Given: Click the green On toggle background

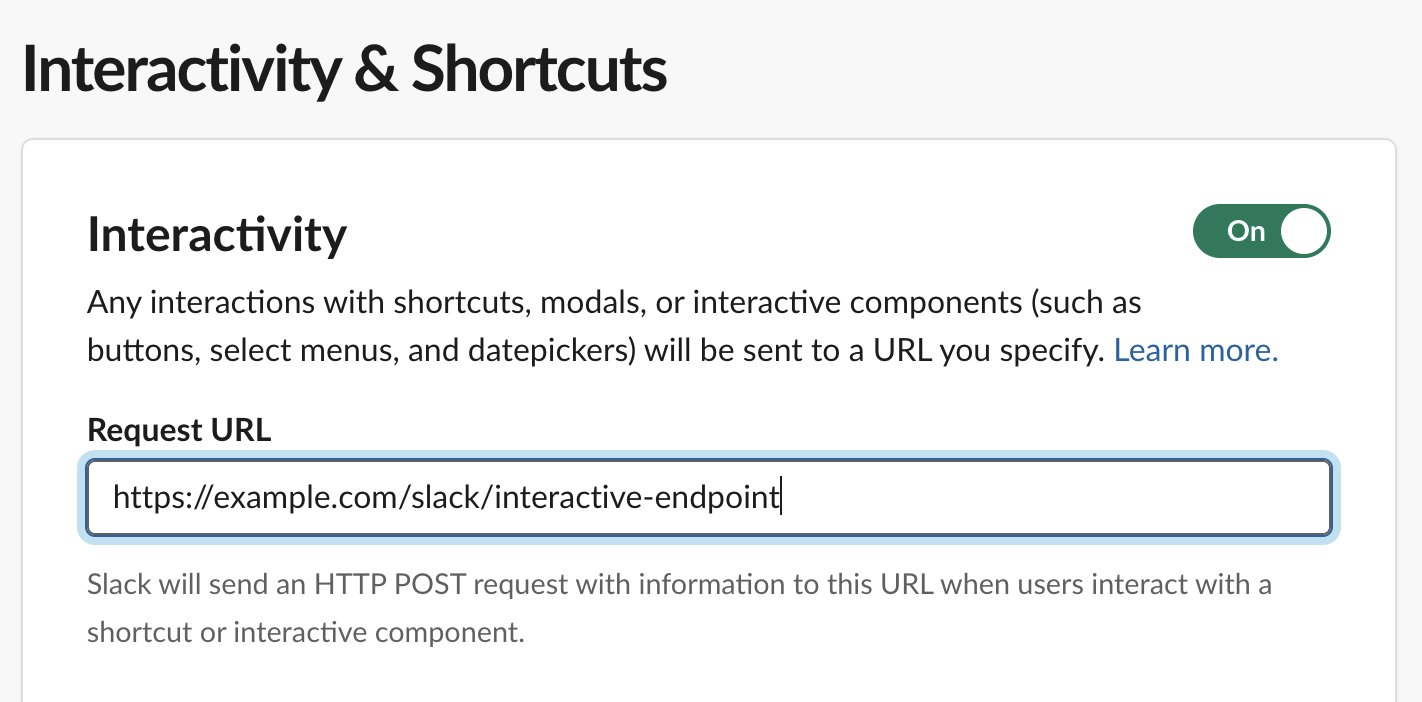Looking at the screenshot, I should click(1245, 231).
